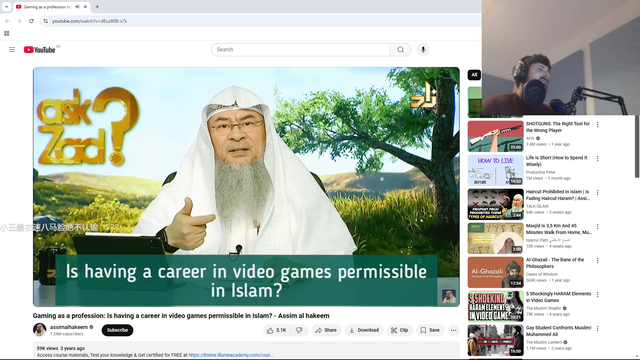Viewport: 640px width, 360px height.
Task: Open assimalhakeem channel avatar
Action: pyautogui.click(x=40, y=330)
